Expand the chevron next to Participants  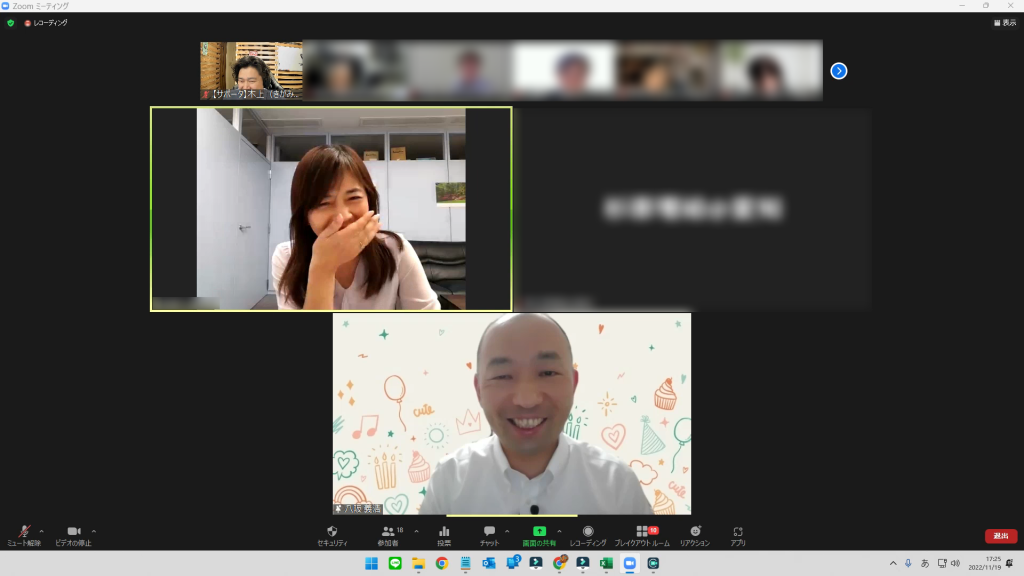tap(416, 531)
